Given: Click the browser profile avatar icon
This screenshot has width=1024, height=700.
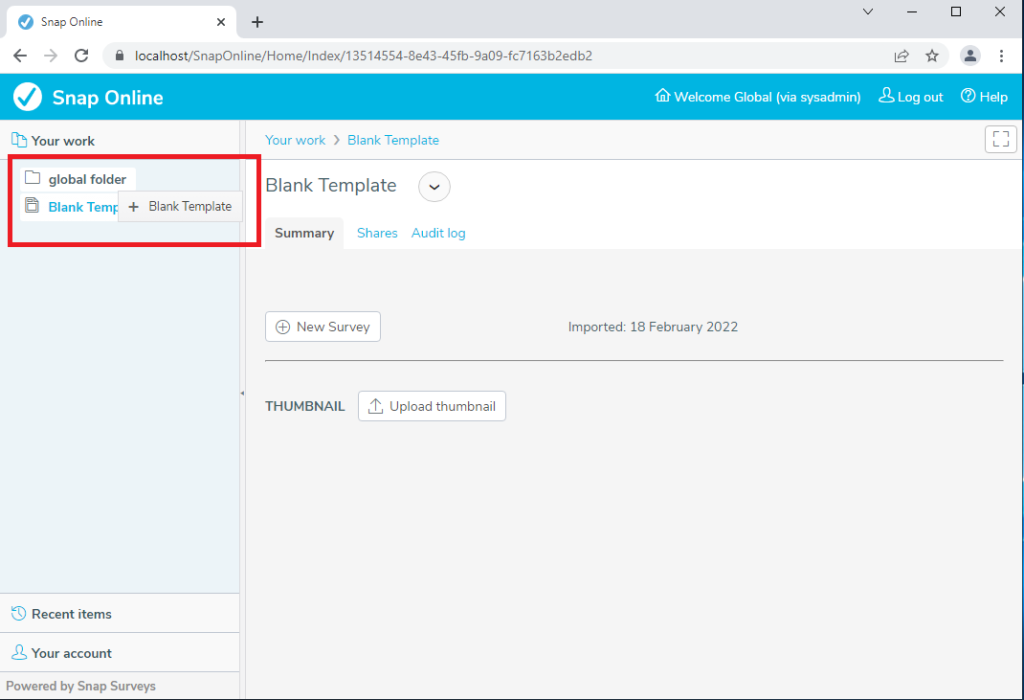Looking at the screenshot, I should [969, 56].
